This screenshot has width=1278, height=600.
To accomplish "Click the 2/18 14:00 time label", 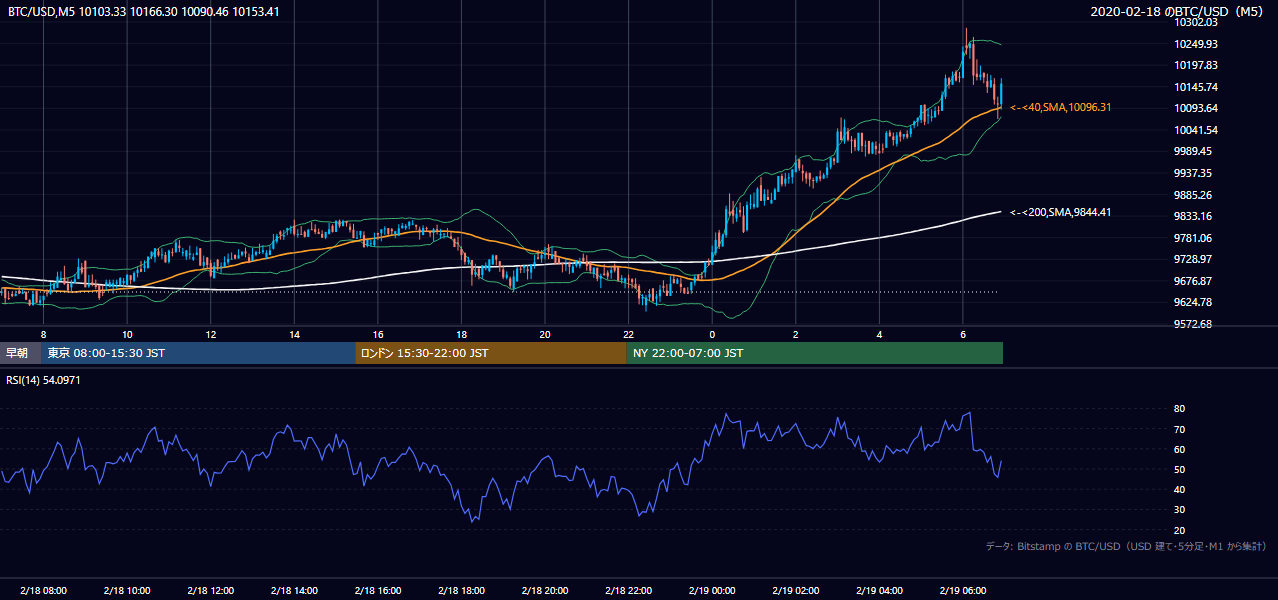I will 294,590.
